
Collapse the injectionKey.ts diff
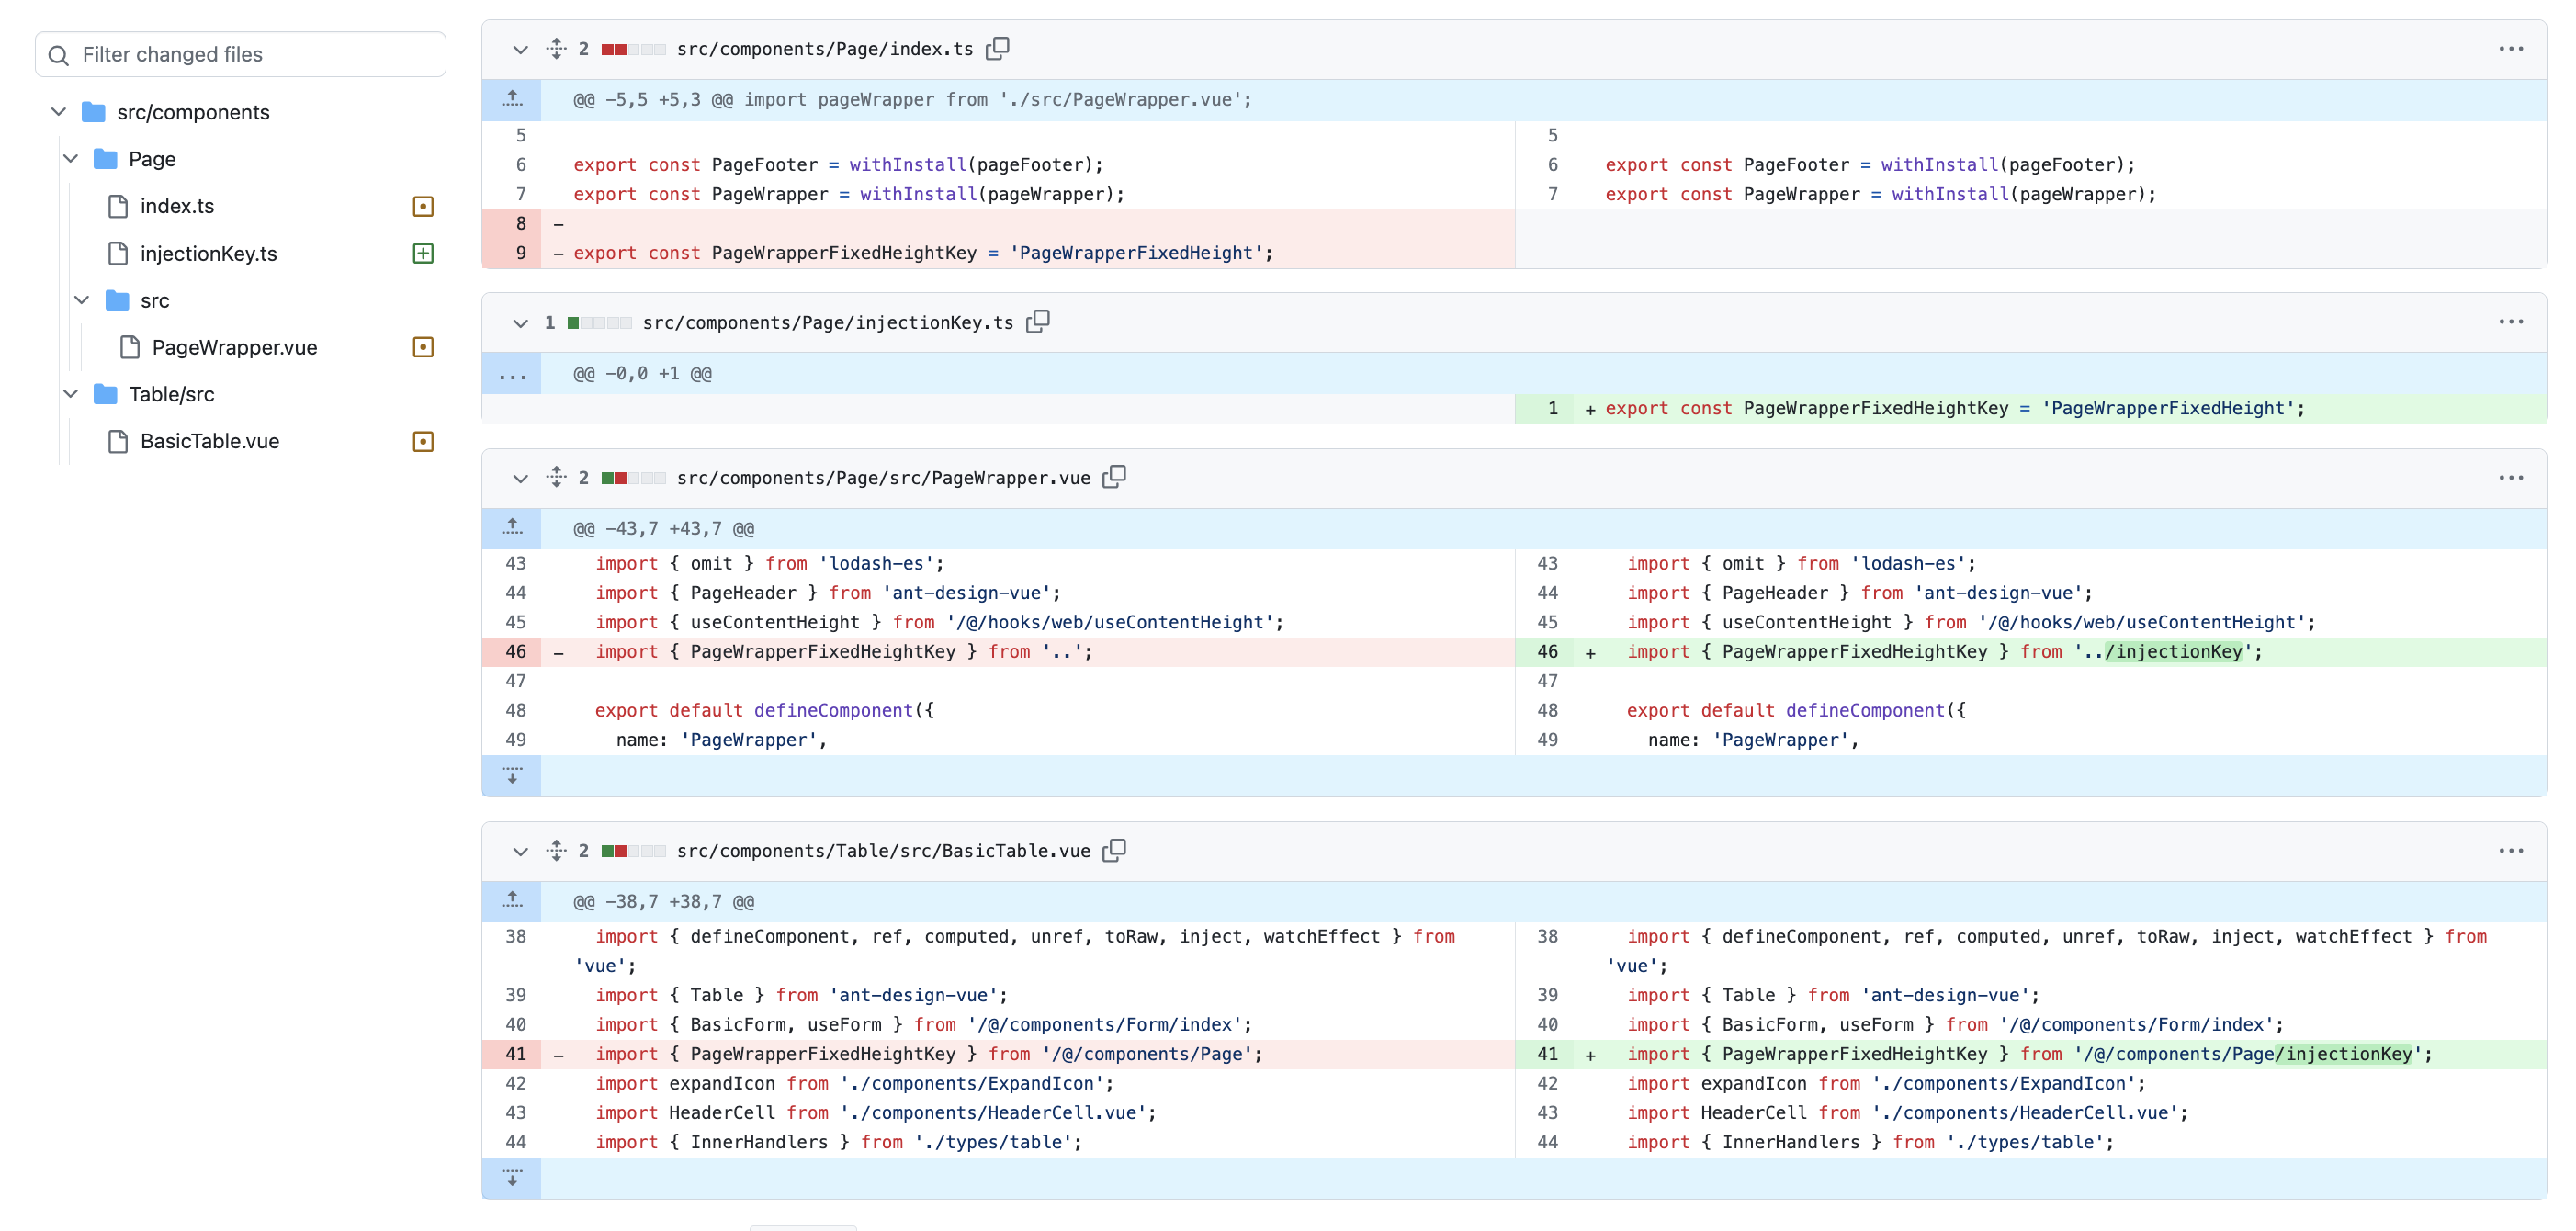pos(520,322)
